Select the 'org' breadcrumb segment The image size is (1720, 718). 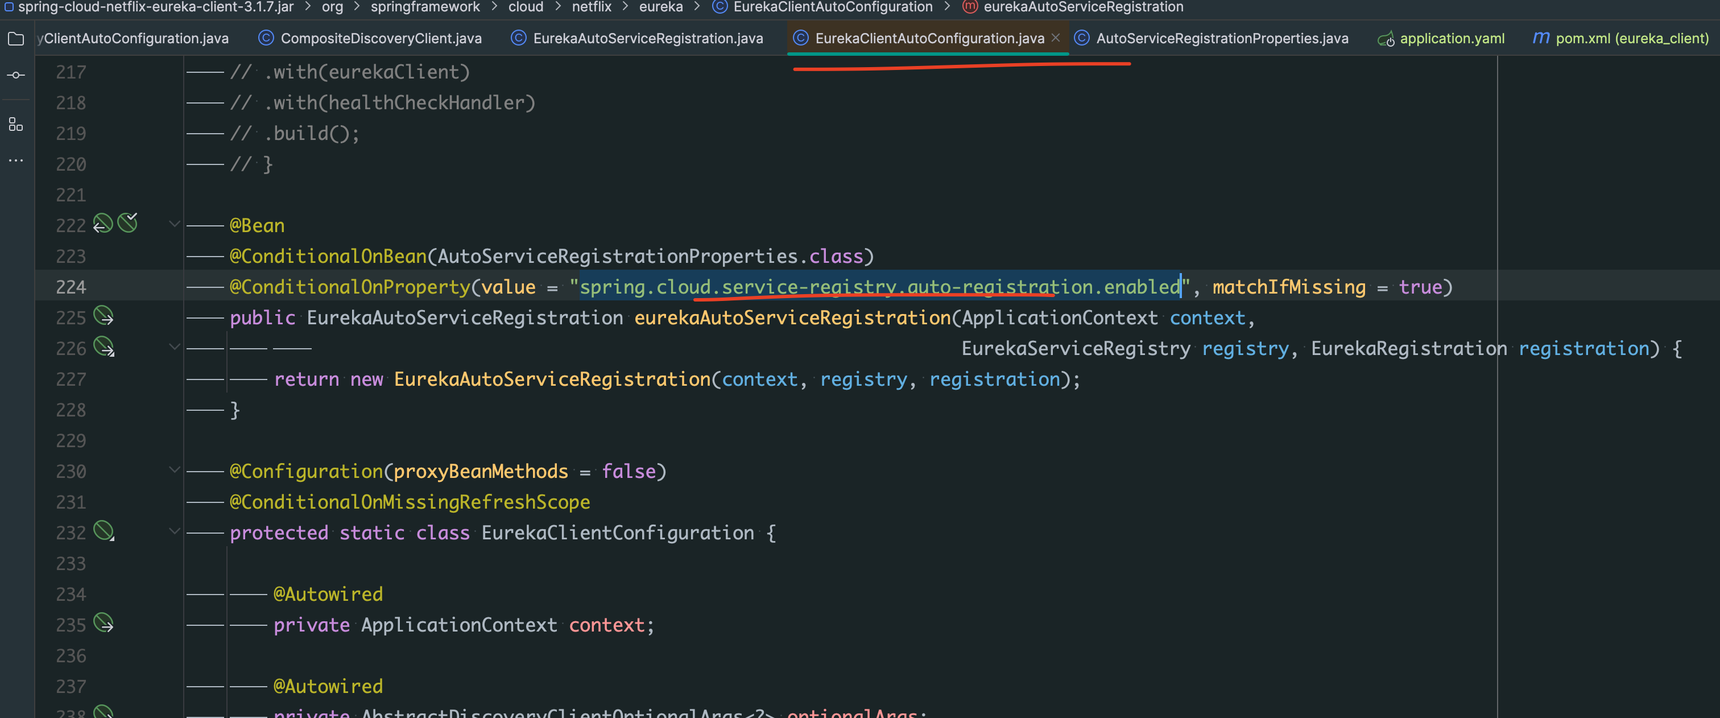point(332,7)
